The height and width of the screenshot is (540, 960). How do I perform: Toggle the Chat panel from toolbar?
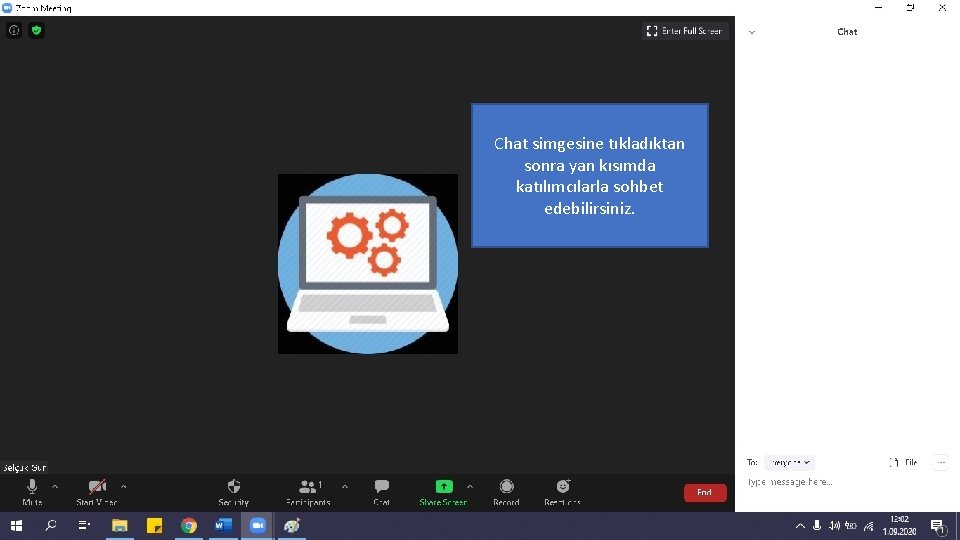coord(381,492)
